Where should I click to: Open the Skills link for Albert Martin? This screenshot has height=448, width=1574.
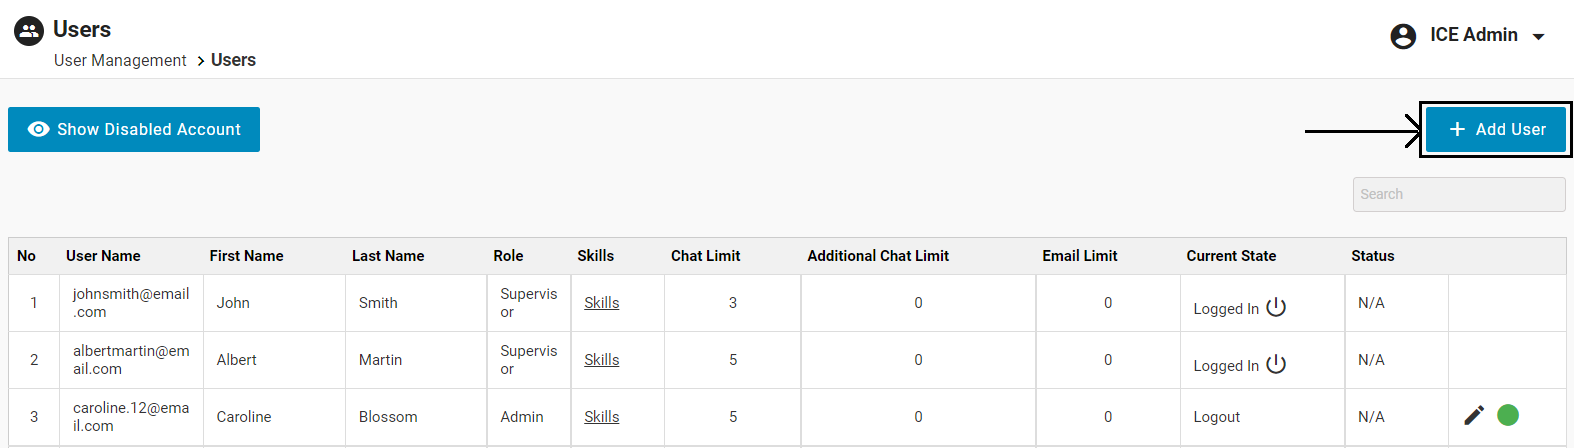(602, 360)
